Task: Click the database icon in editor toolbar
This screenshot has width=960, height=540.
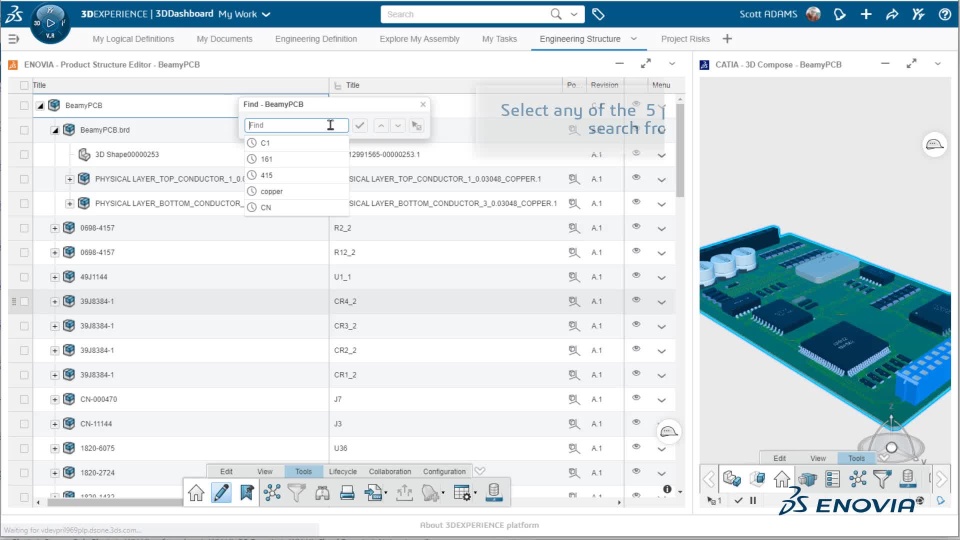Action: tap(494, 492)
